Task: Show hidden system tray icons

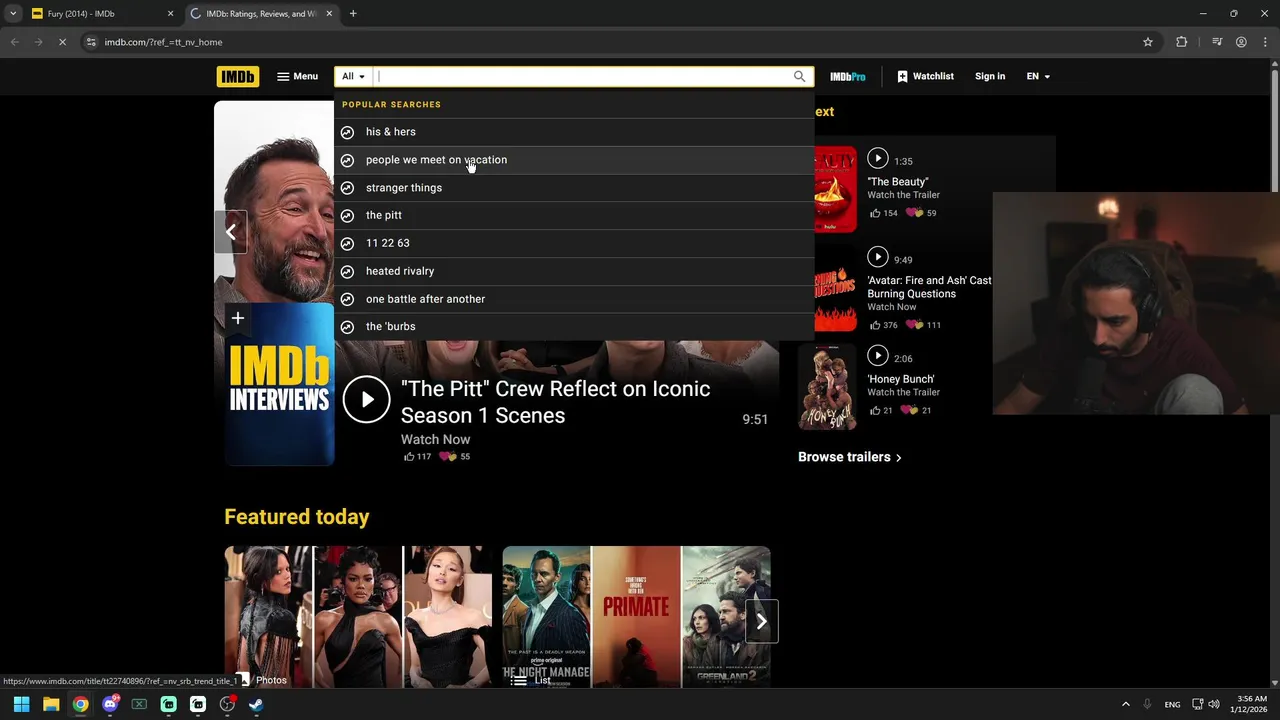Action: click(1125, 704)
